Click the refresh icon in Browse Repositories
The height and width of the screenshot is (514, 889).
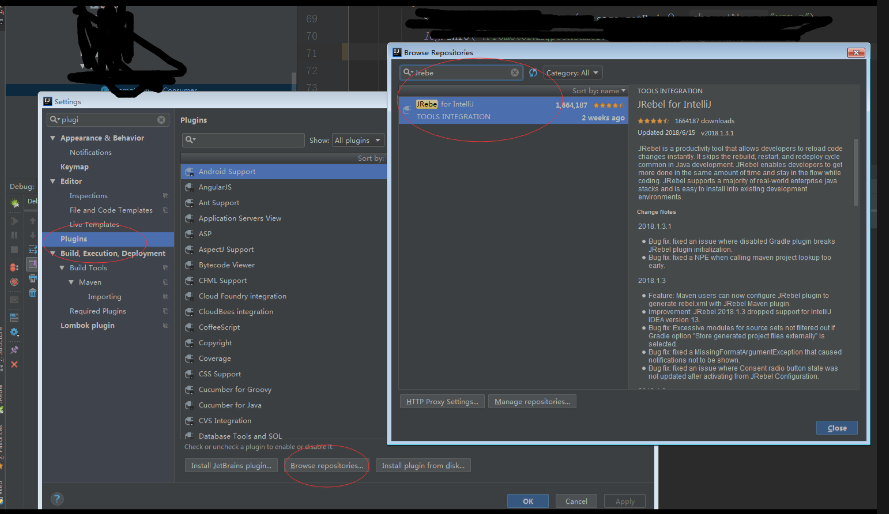(533, 73)
